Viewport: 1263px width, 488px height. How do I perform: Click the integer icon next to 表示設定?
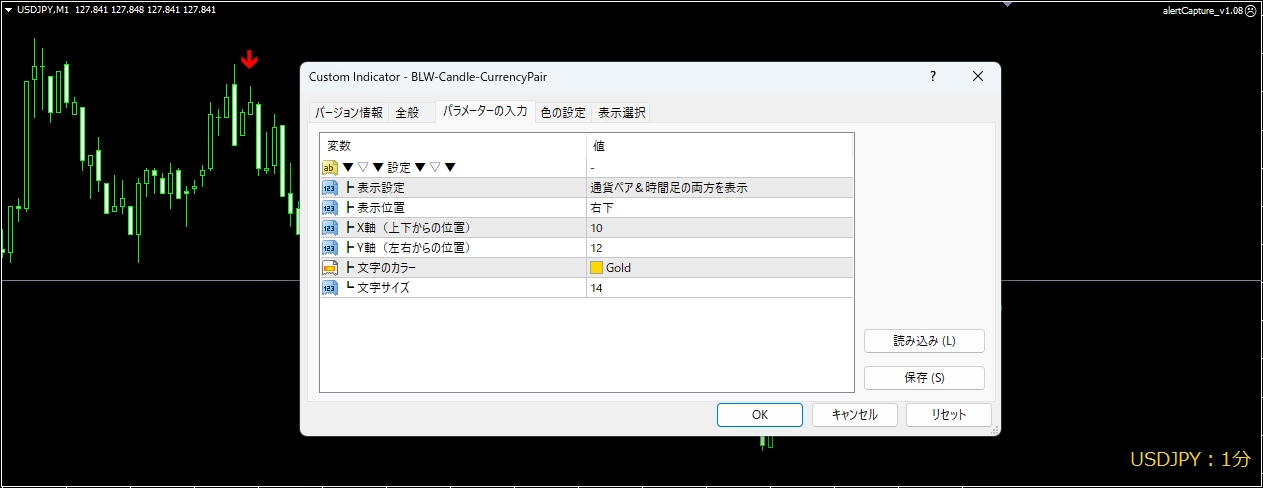tap(329, 188)
